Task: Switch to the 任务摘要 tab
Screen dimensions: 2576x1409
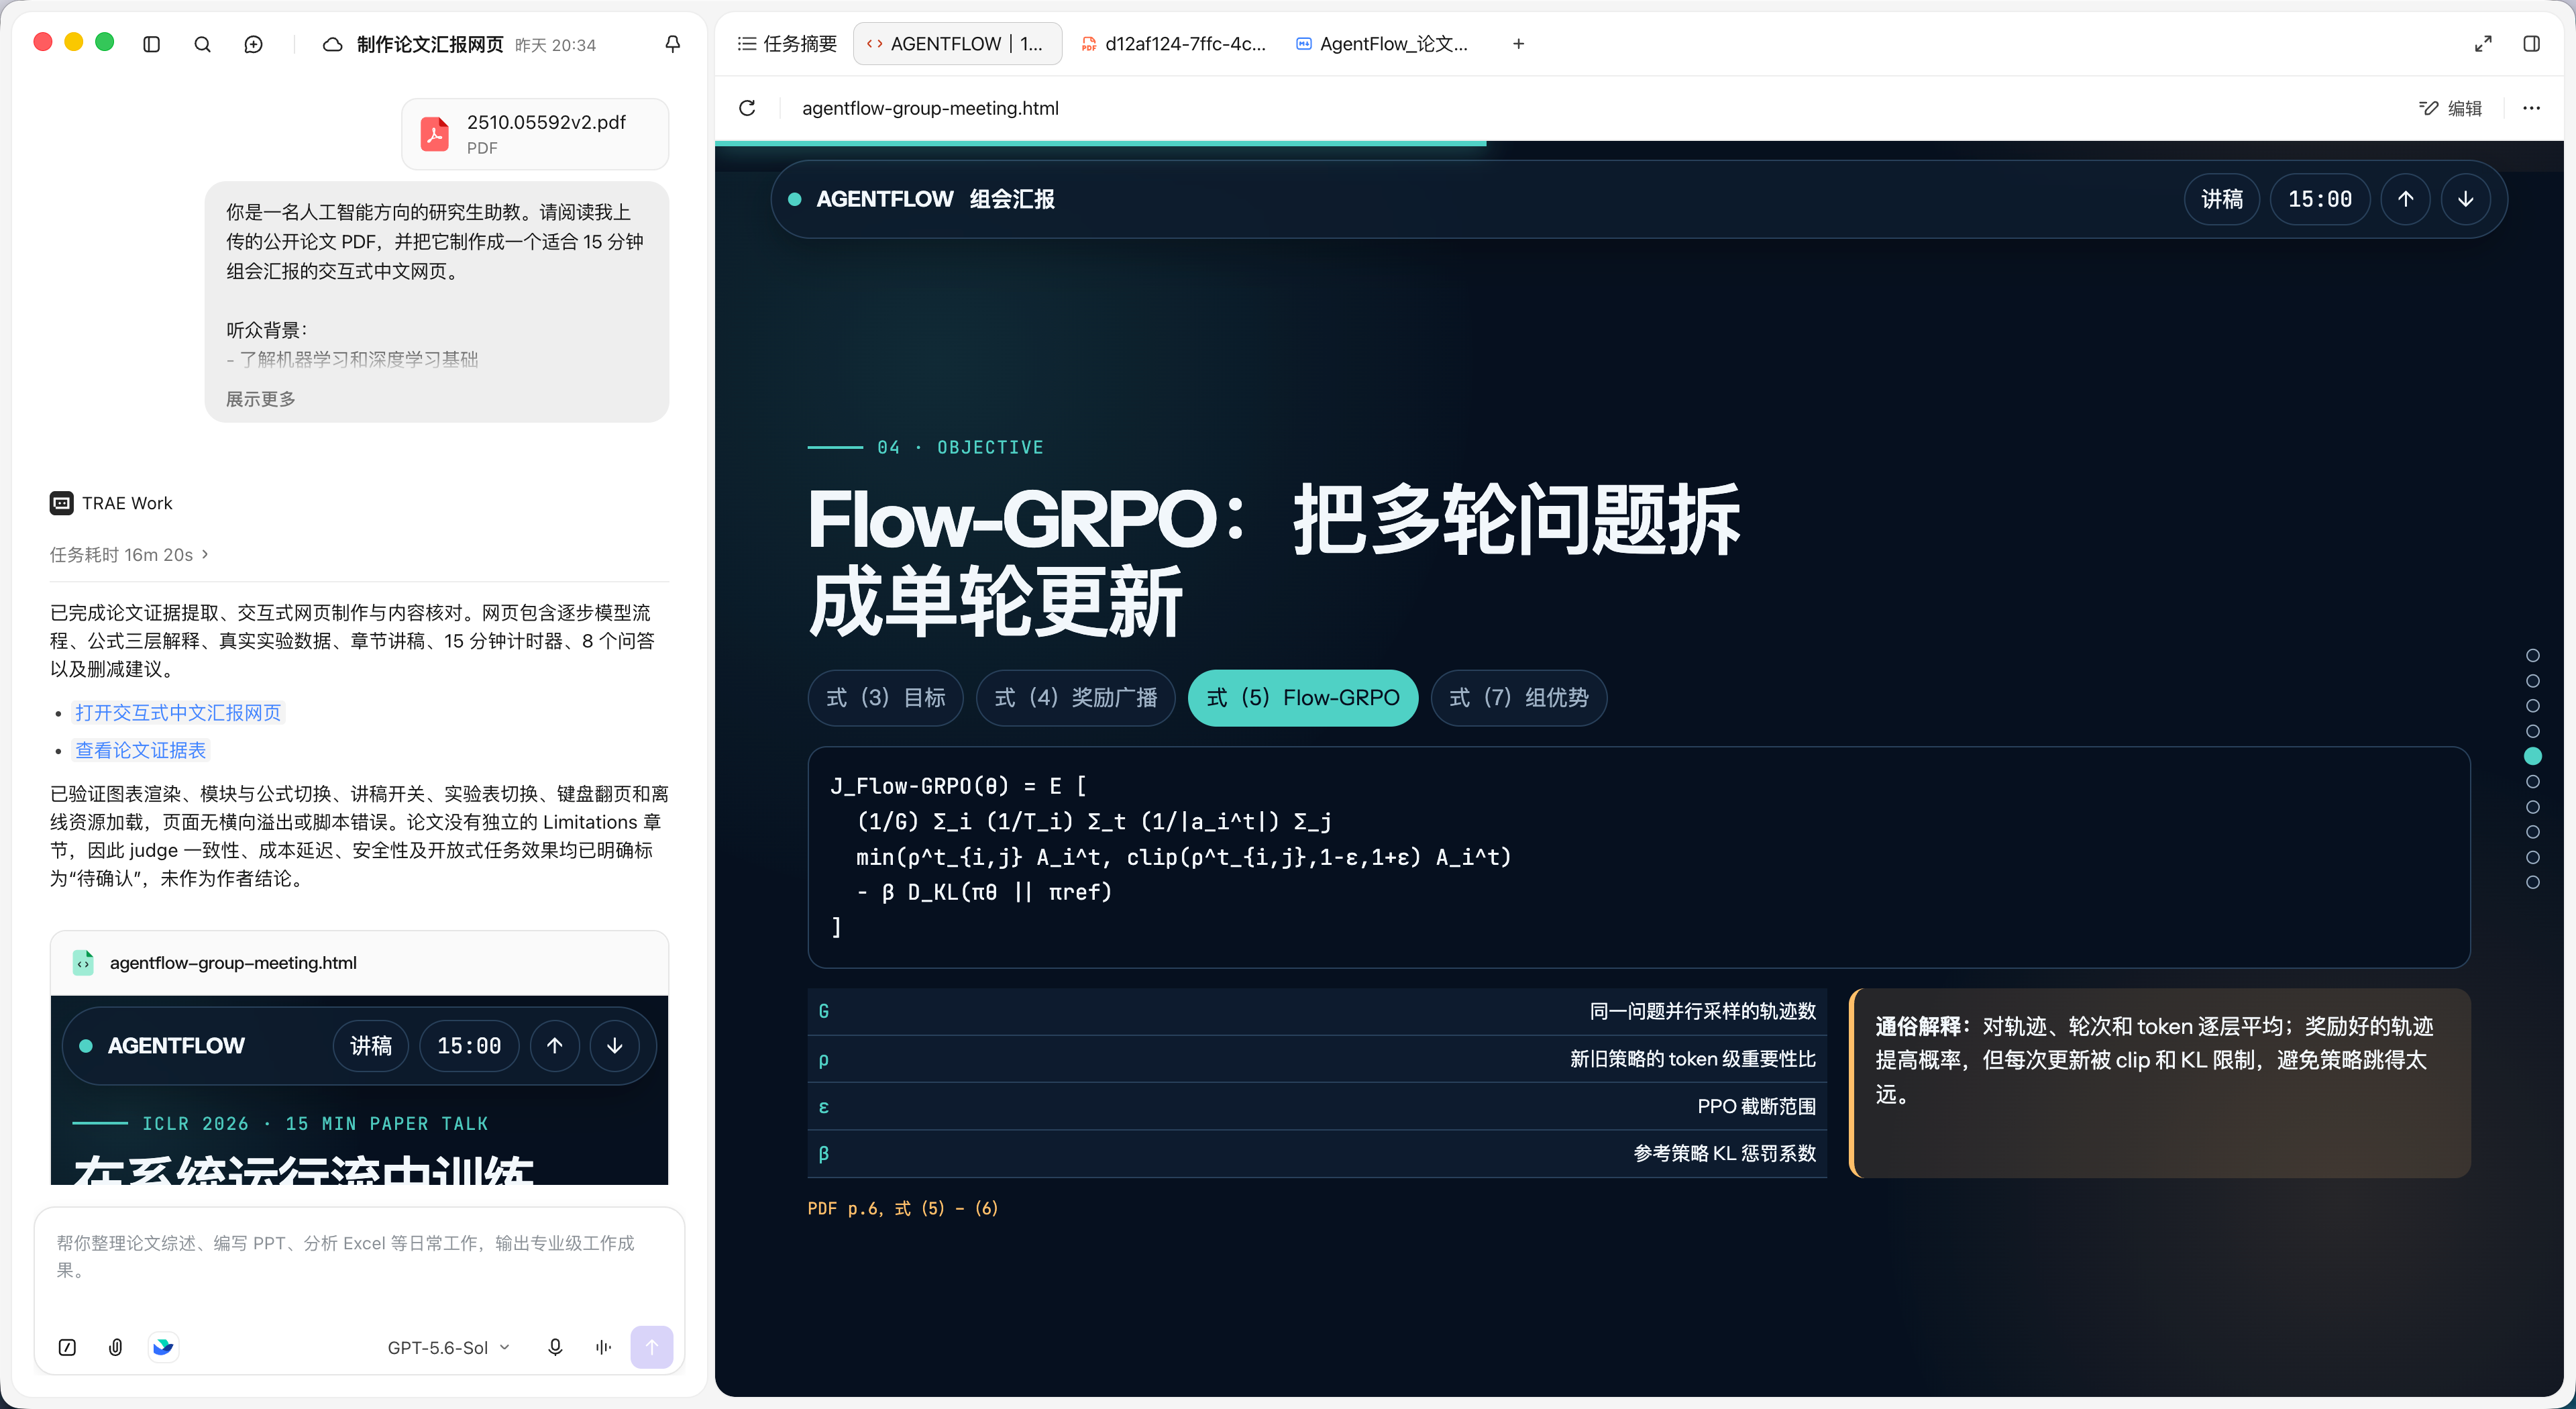Action: tap(786, 44)
